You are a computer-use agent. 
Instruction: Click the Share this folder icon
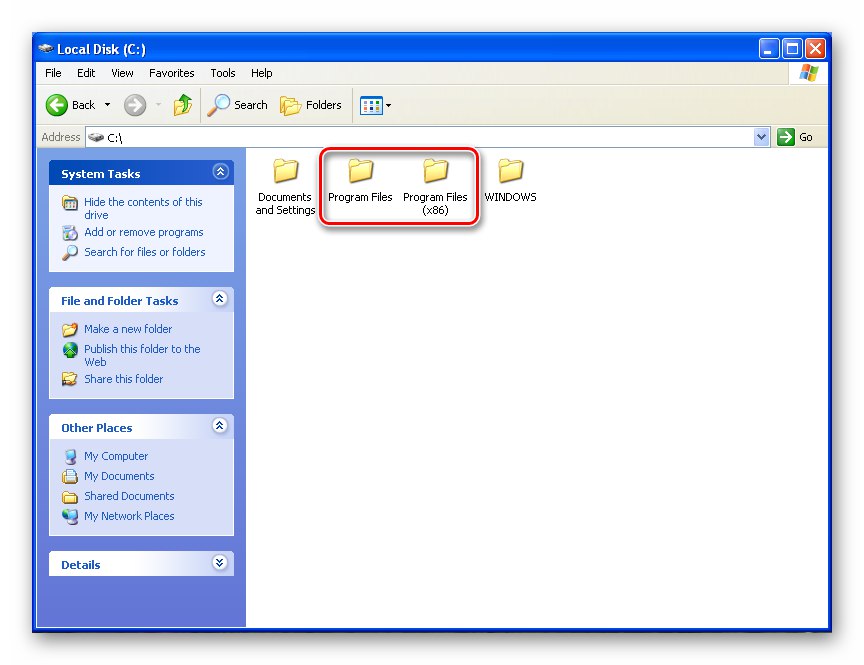(70, 379)
